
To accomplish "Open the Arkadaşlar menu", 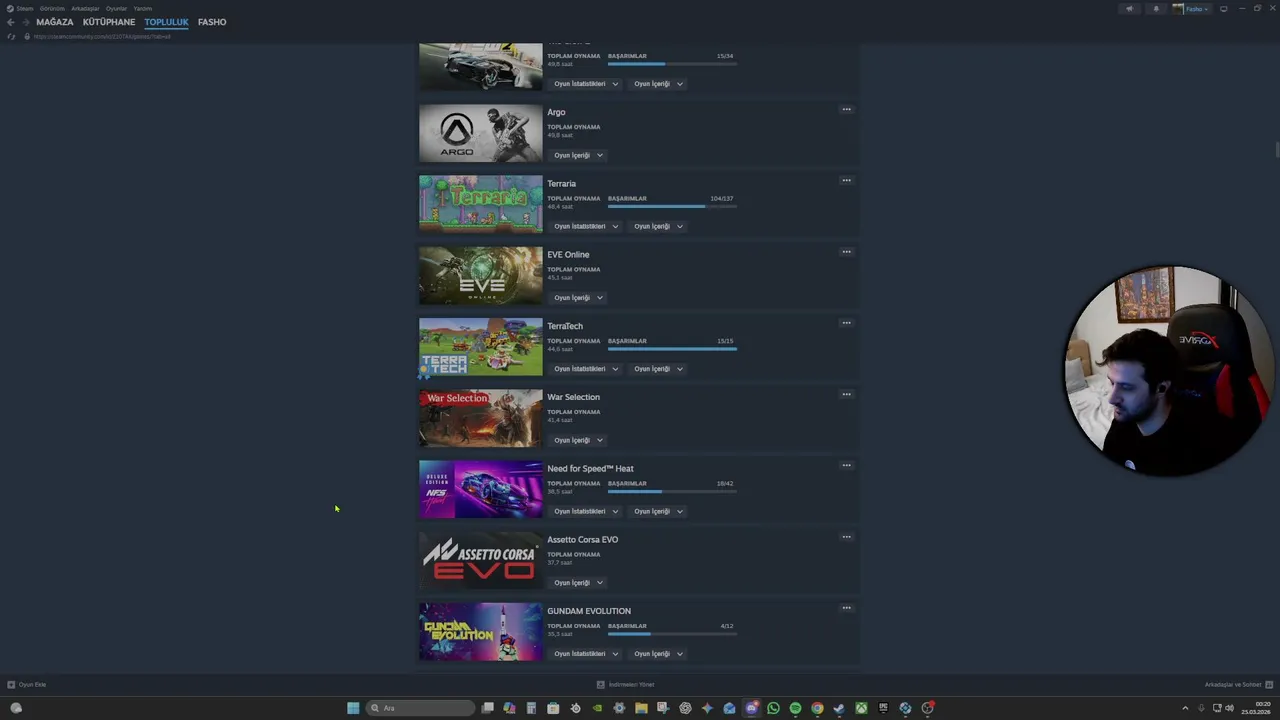I will coord(85,8).
